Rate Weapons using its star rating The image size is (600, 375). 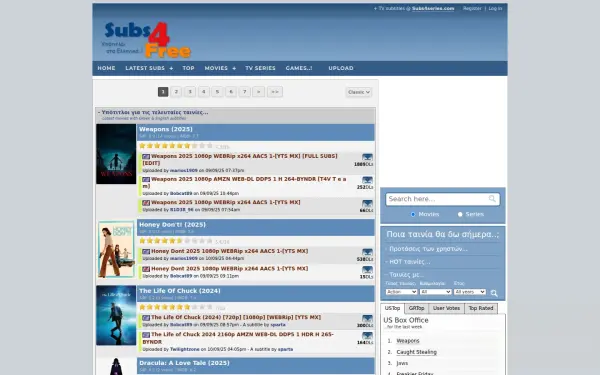coord(176,146)
